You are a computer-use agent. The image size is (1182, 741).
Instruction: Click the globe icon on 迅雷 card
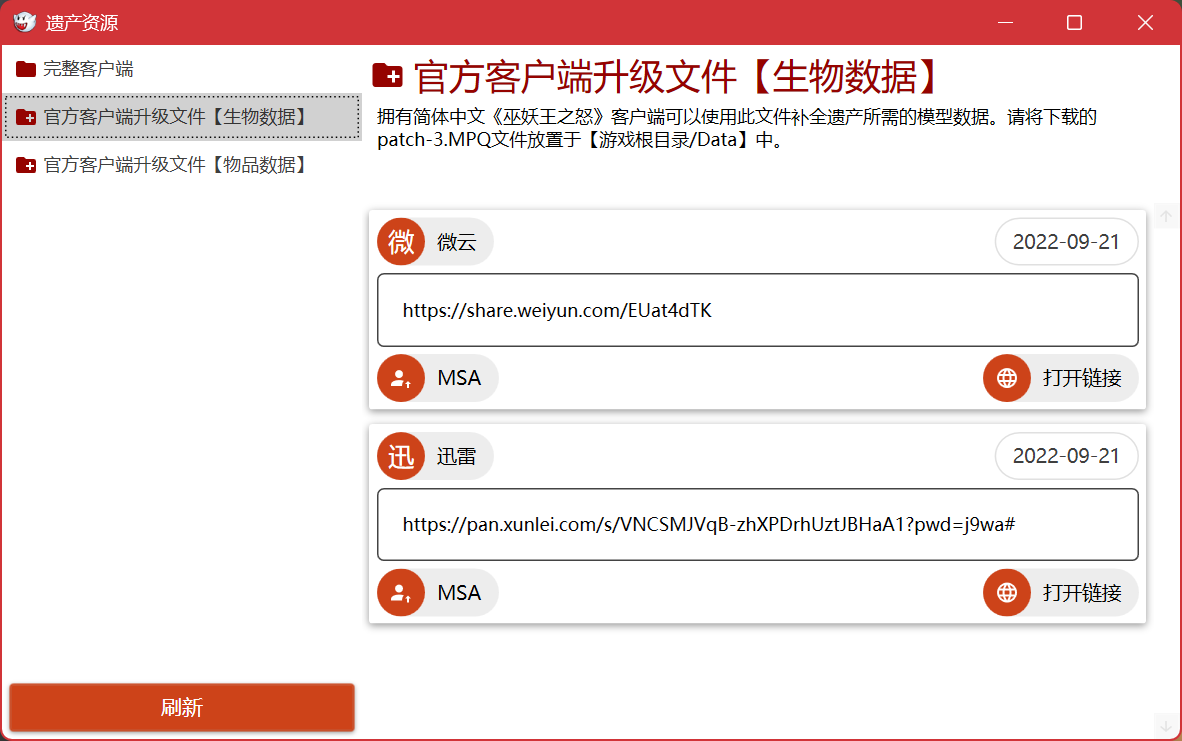1006,592
